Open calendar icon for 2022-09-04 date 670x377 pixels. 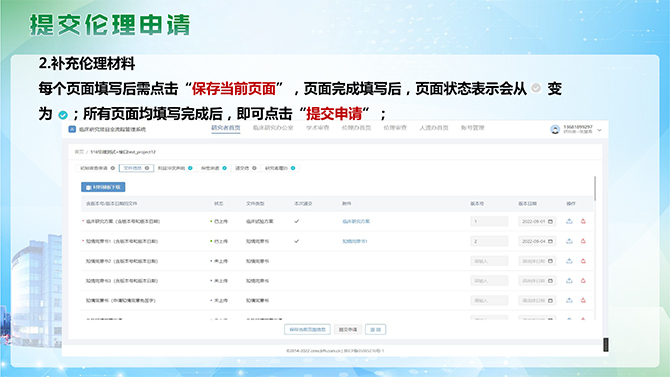pos(550,241)
